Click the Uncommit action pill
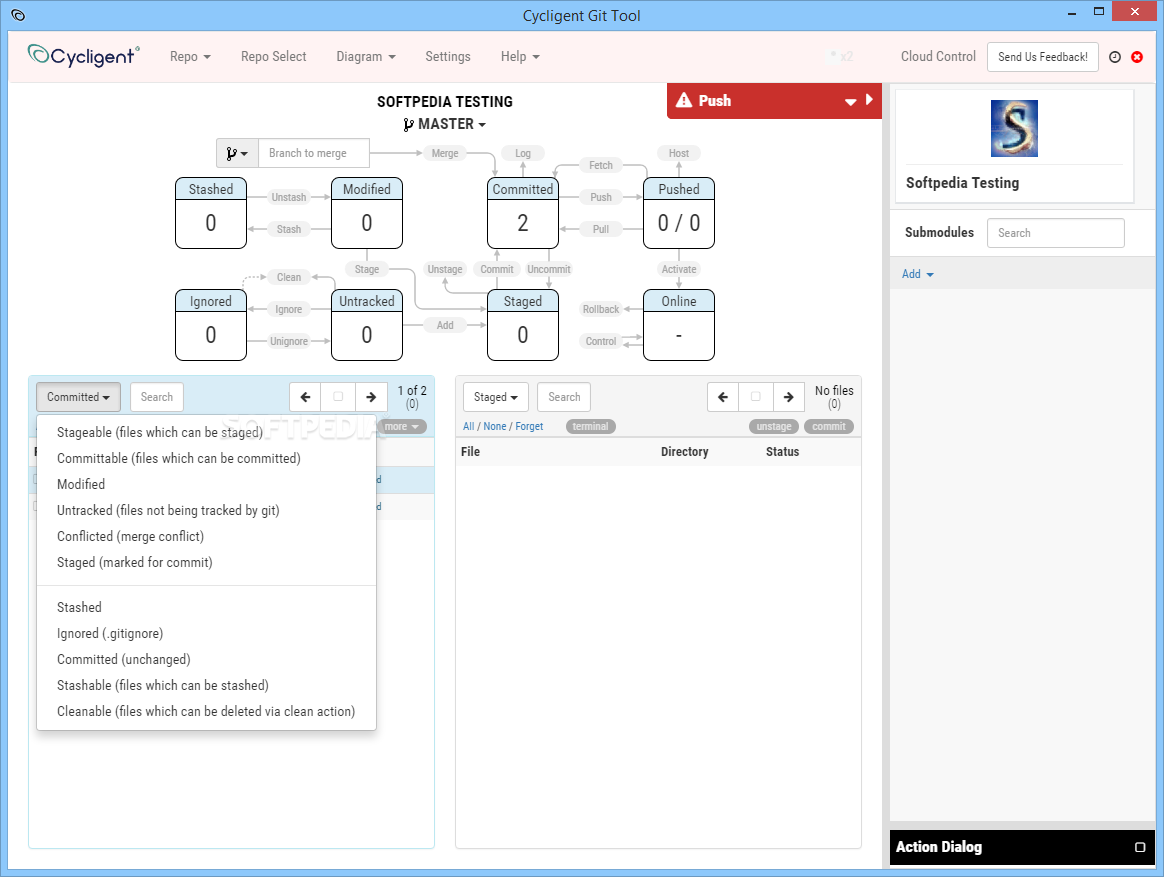1164x877 pixels. (x=549, y=269)
